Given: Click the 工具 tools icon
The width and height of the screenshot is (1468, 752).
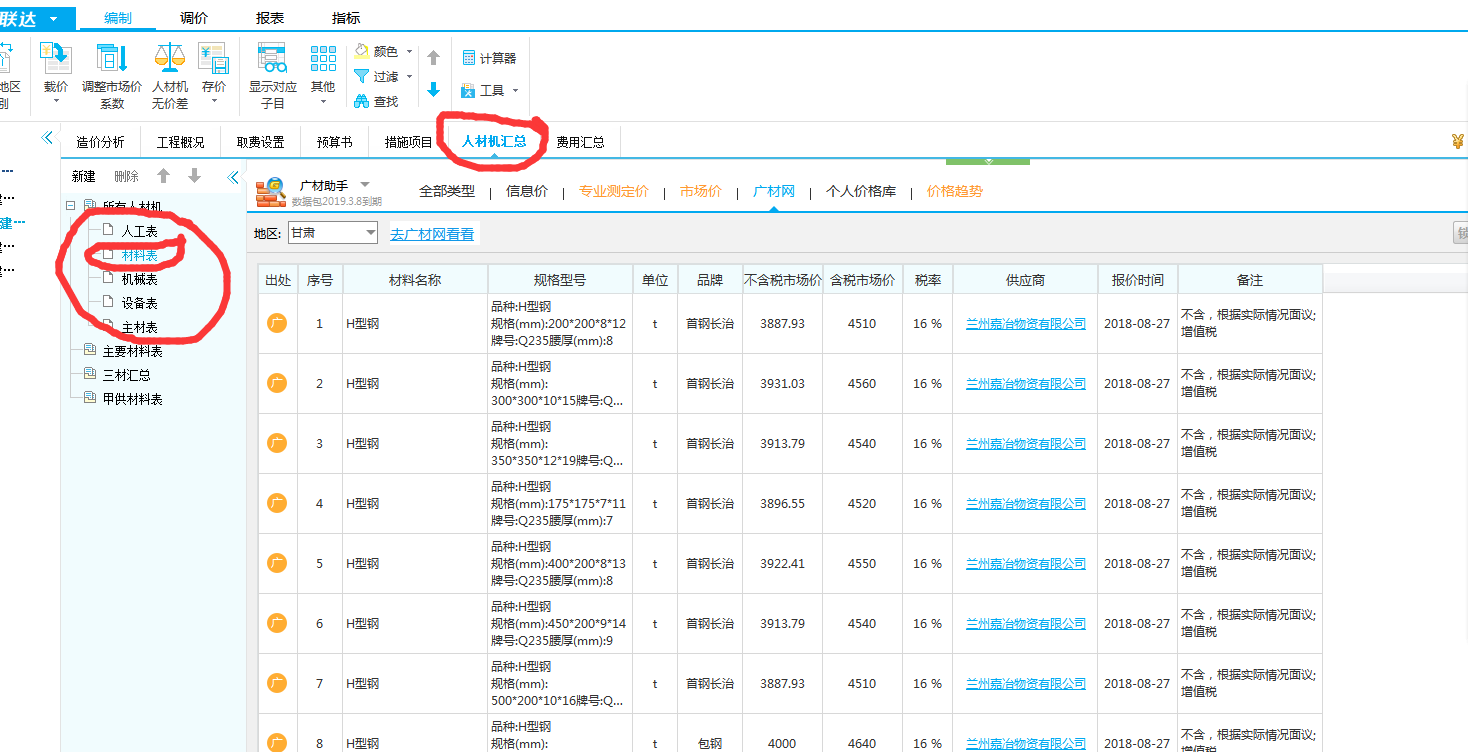Looking at the screenshot, I should (x=468, y=90).
